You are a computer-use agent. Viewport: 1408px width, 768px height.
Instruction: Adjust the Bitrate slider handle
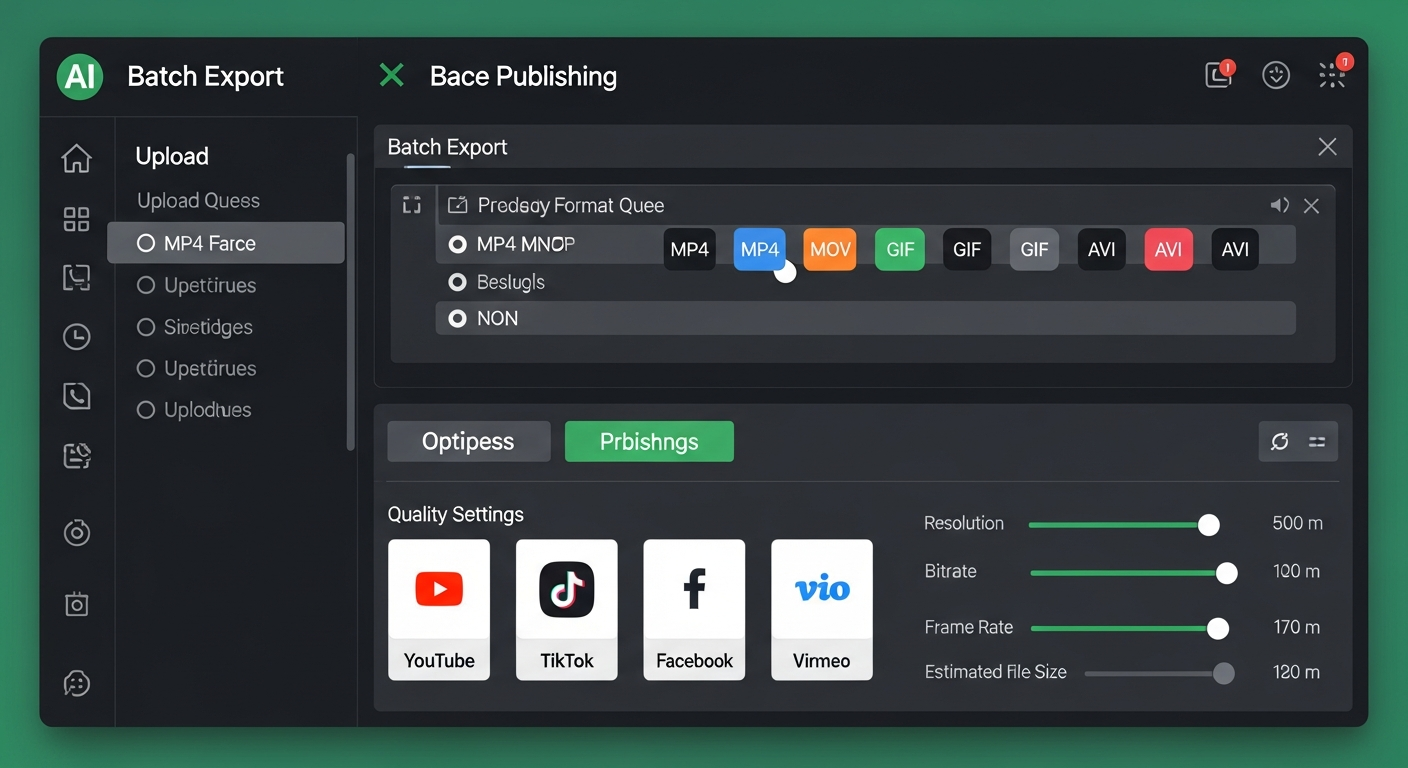(x=1227, y=573)
